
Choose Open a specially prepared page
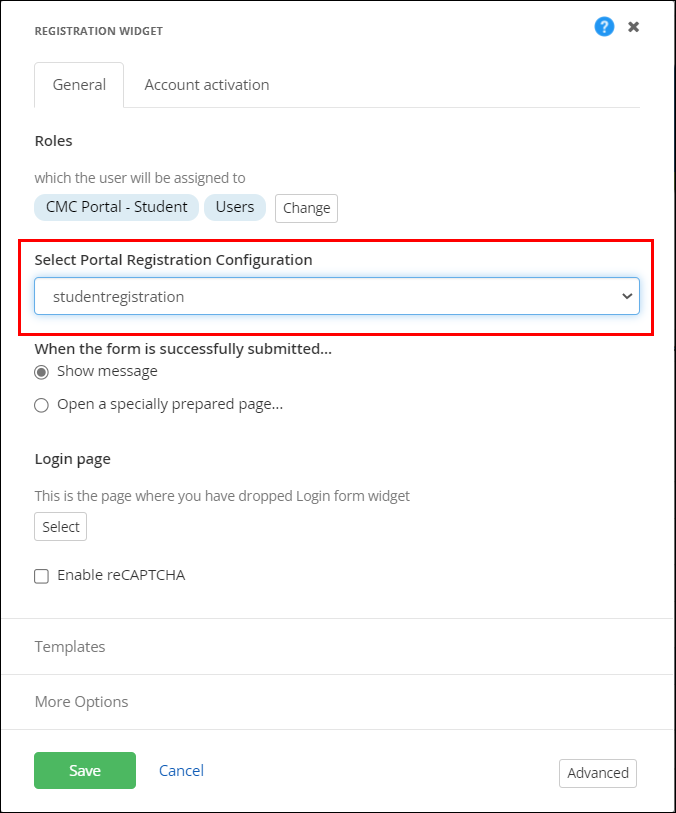pos(41,405)
